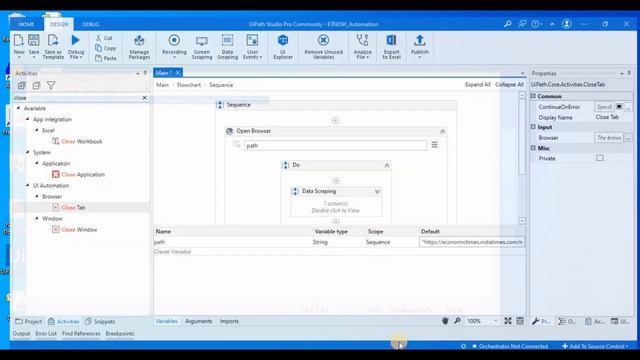Click the New file icon

(19, 45)
